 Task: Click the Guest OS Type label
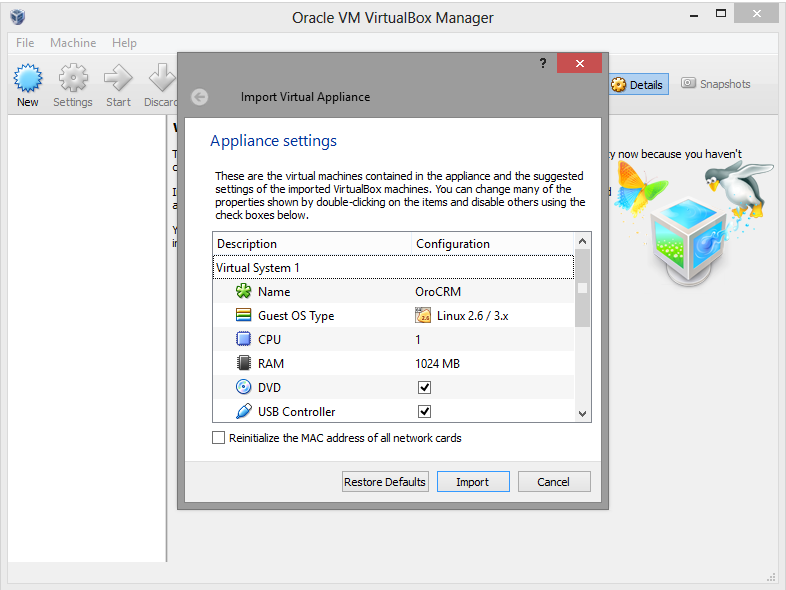(296, 316)
